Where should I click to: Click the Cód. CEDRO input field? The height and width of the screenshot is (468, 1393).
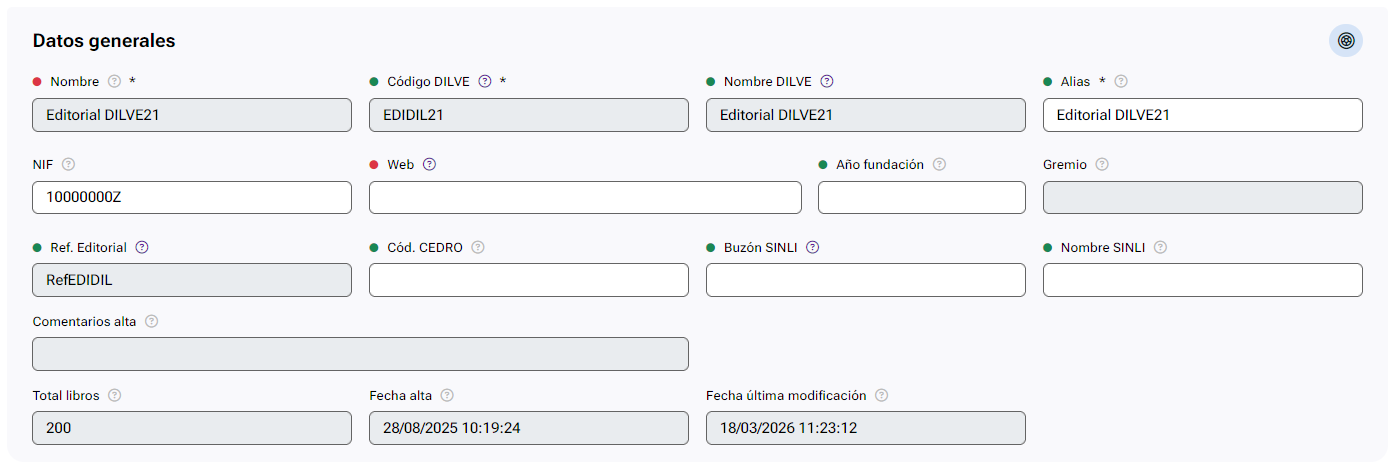528,281
